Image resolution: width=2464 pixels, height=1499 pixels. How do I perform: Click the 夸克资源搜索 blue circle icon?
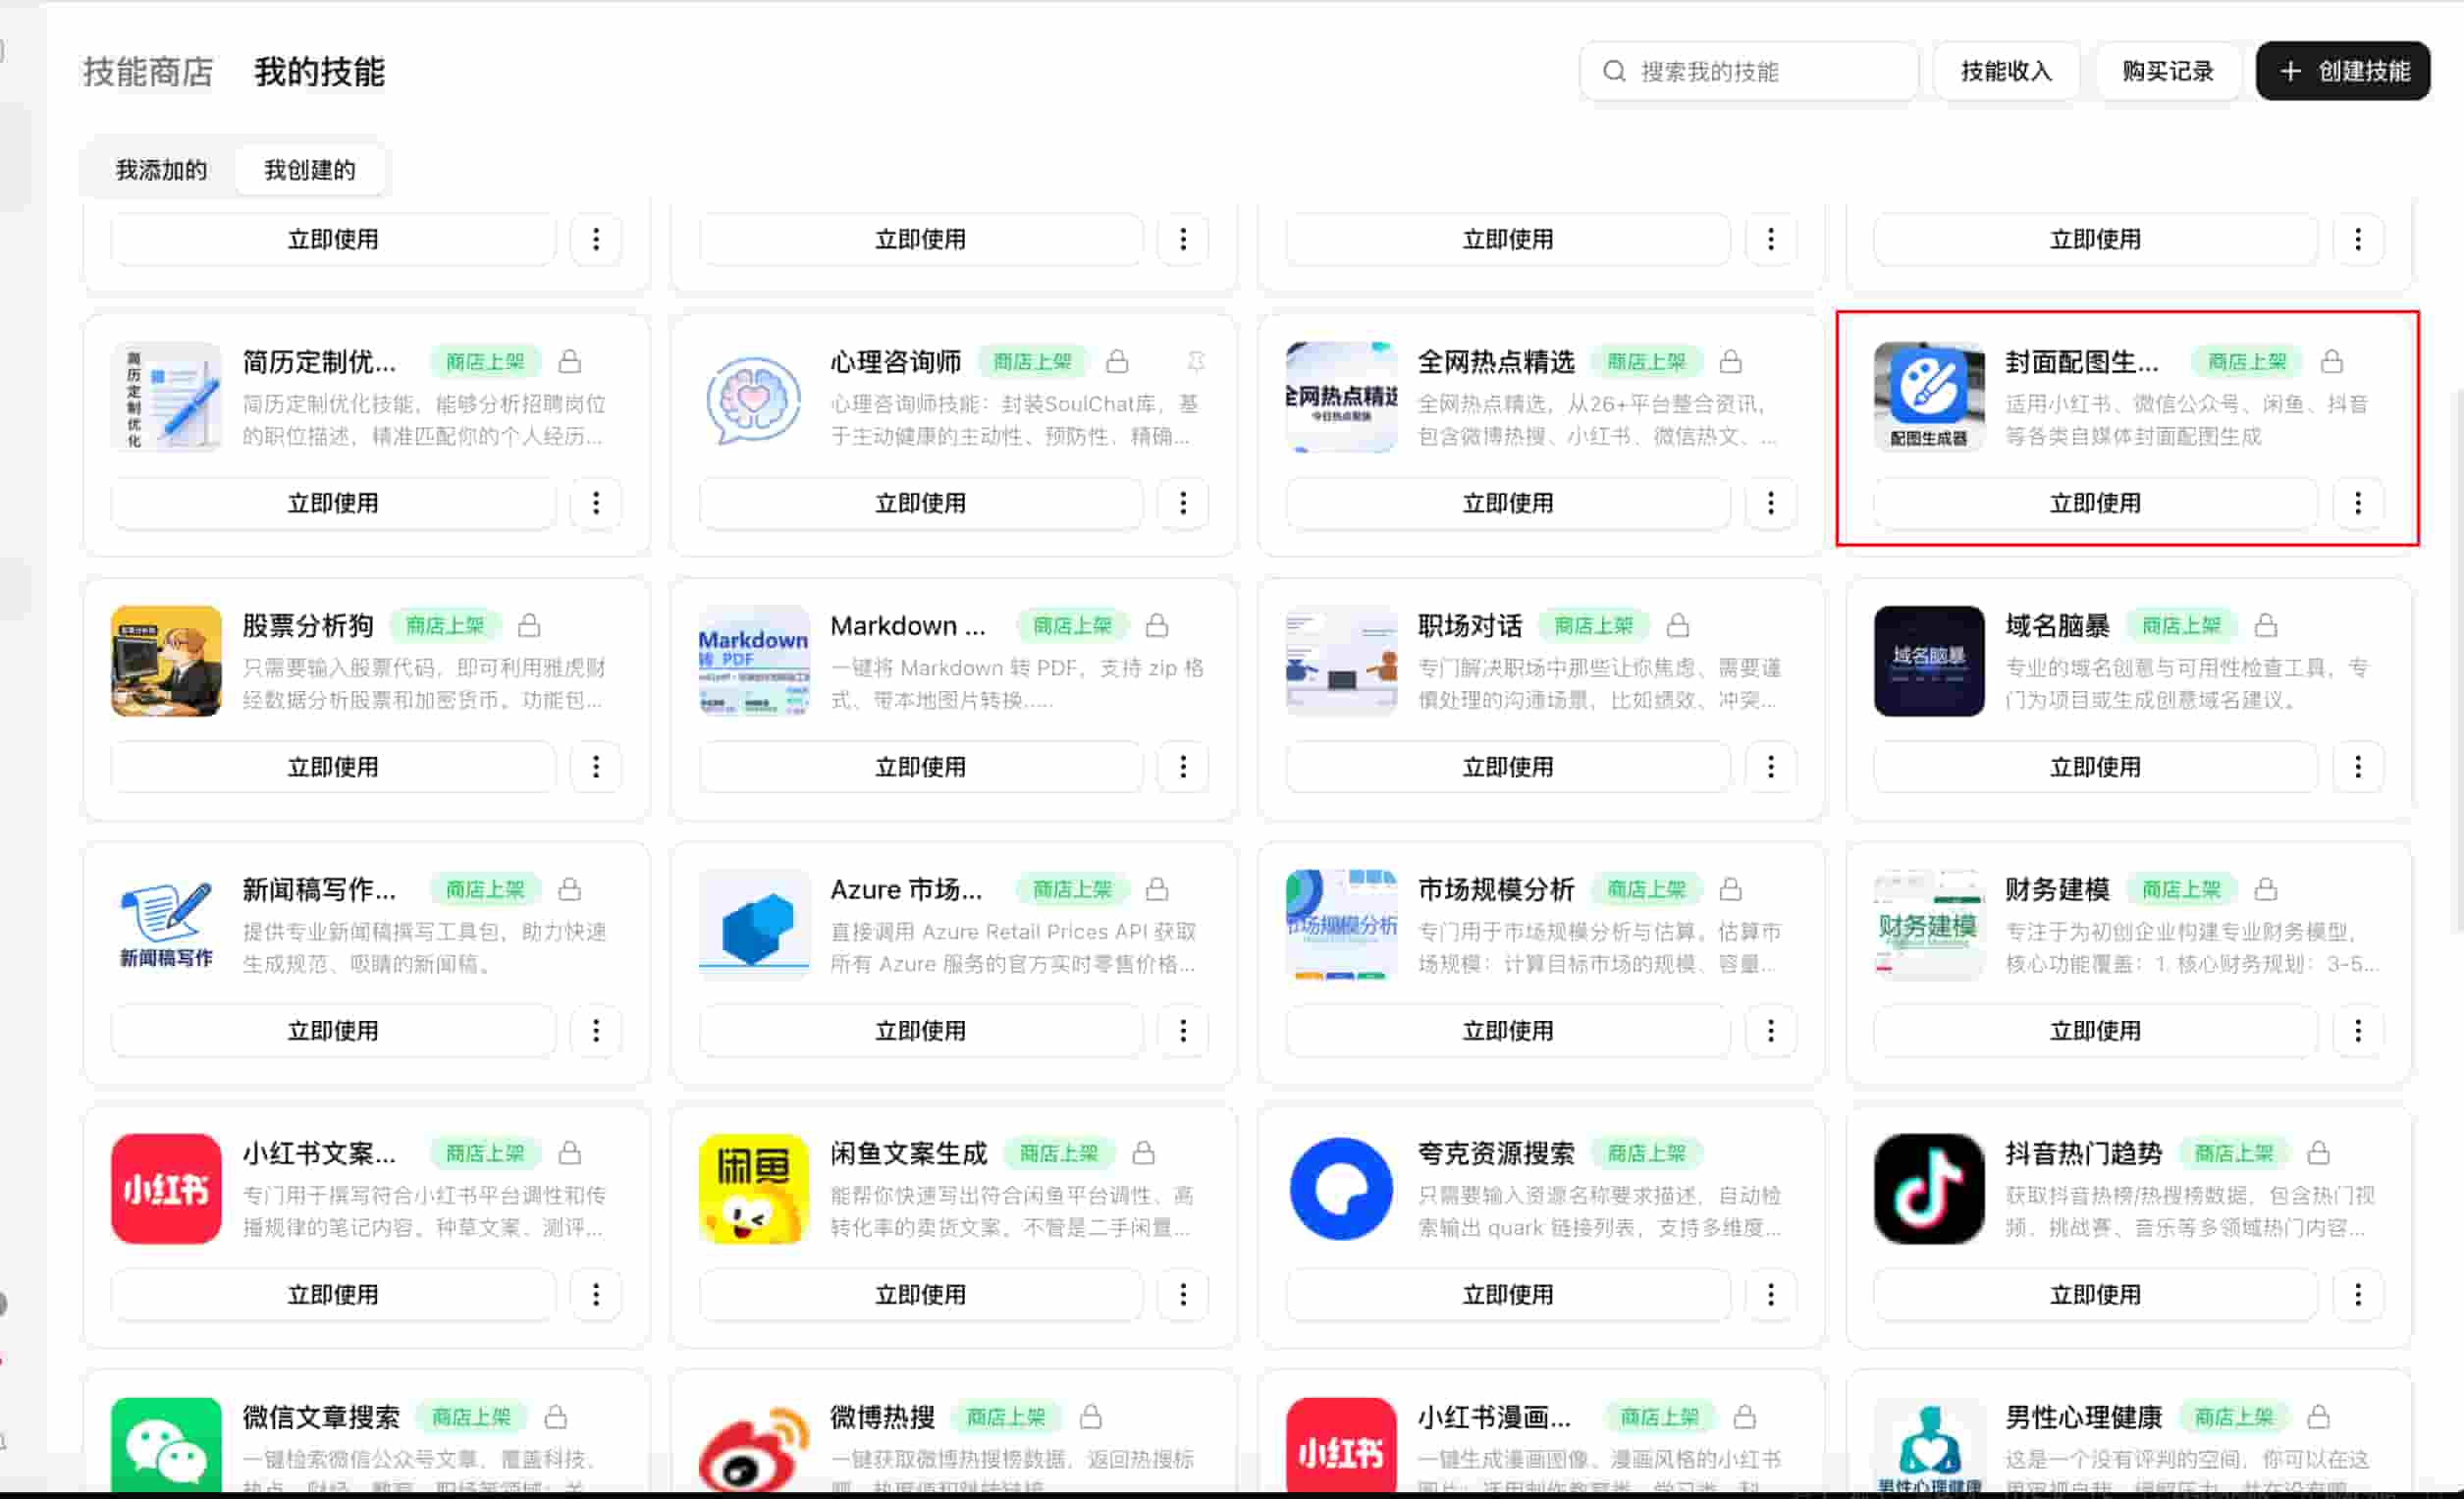[1340, 1188]
